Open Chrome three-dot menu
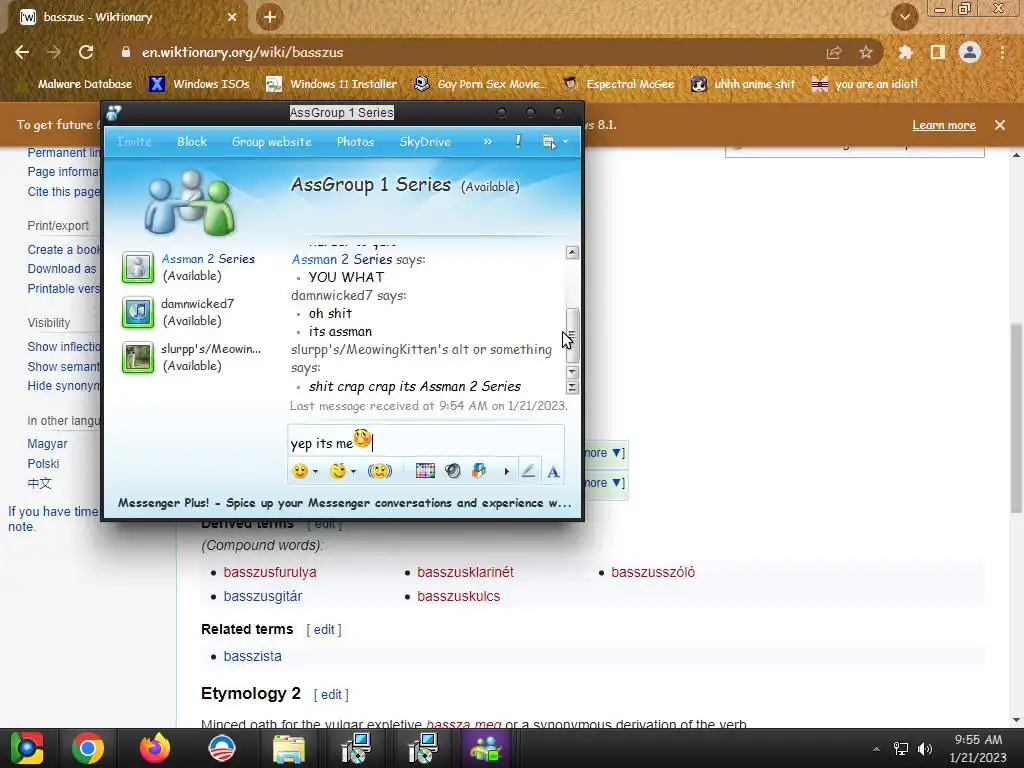Screen dimensions: 1024x768 click(1002, 52)
